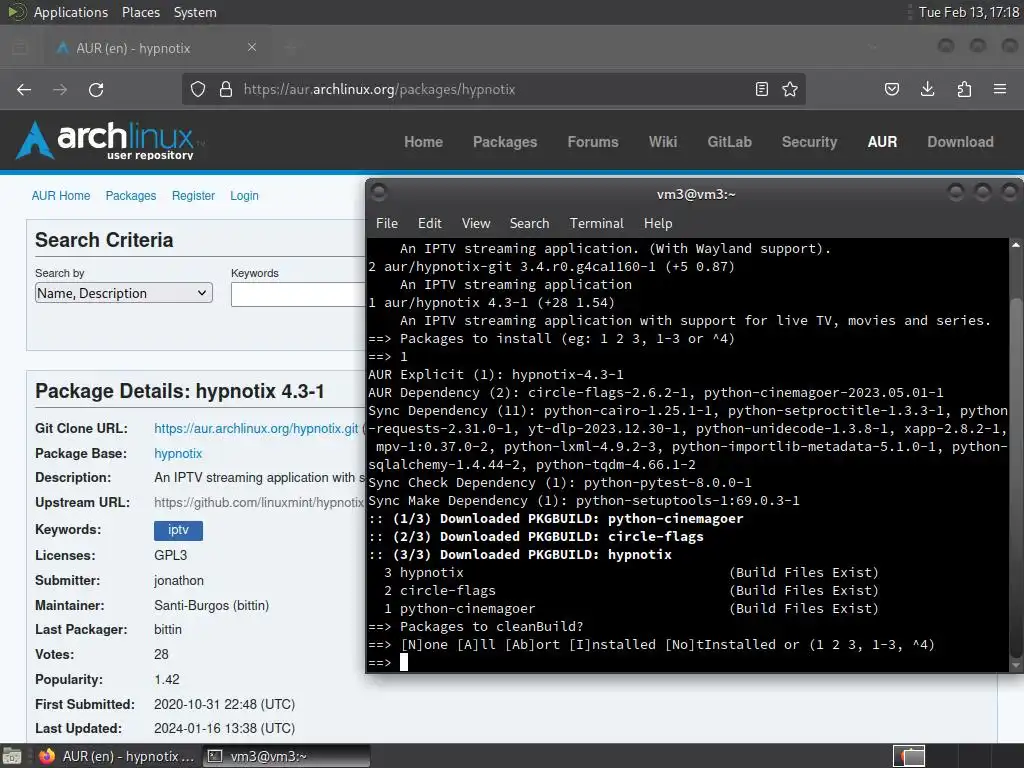Select the AUR (en) - hypnotix browser tab
The height and width of the screenshot is (768, 1024).
click(x=155, y=48)
